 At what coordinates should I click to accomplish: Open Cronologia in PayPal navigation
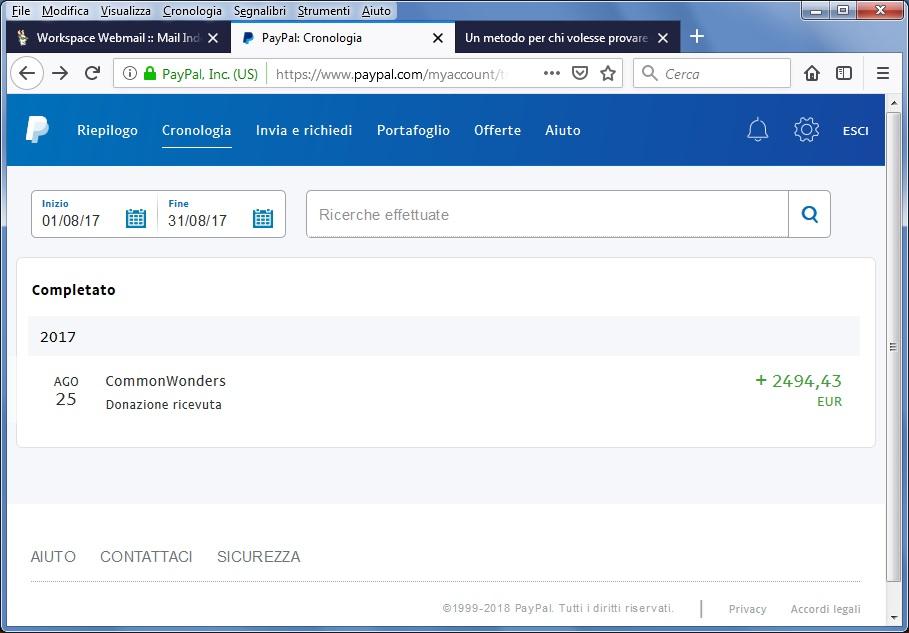[197, 130]
